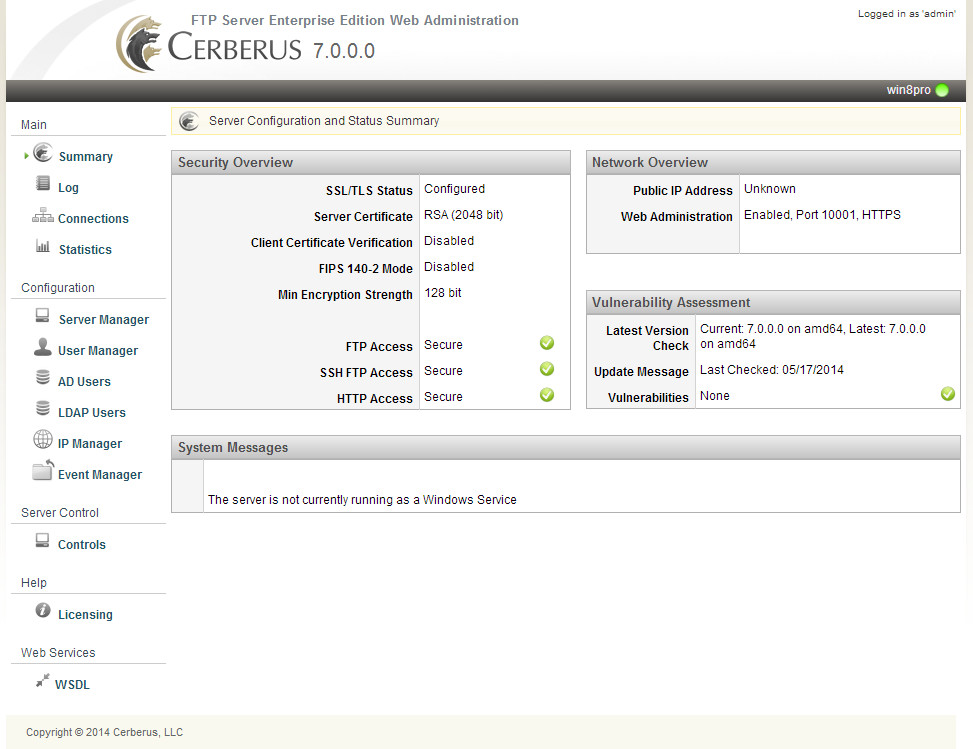973x749 pixels.
Task: Click the SSH FTP Access green checkmark
Action: pos(547,369)
